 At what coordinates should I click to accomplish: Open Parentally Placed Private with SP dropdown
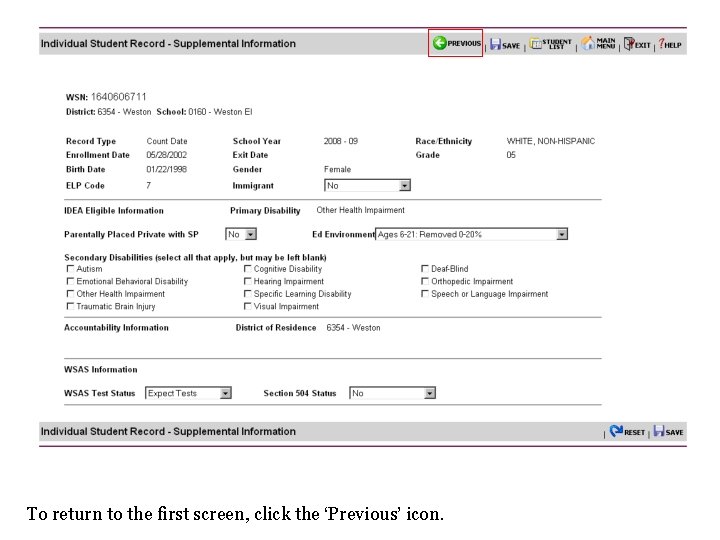click(x=241, y=234)
